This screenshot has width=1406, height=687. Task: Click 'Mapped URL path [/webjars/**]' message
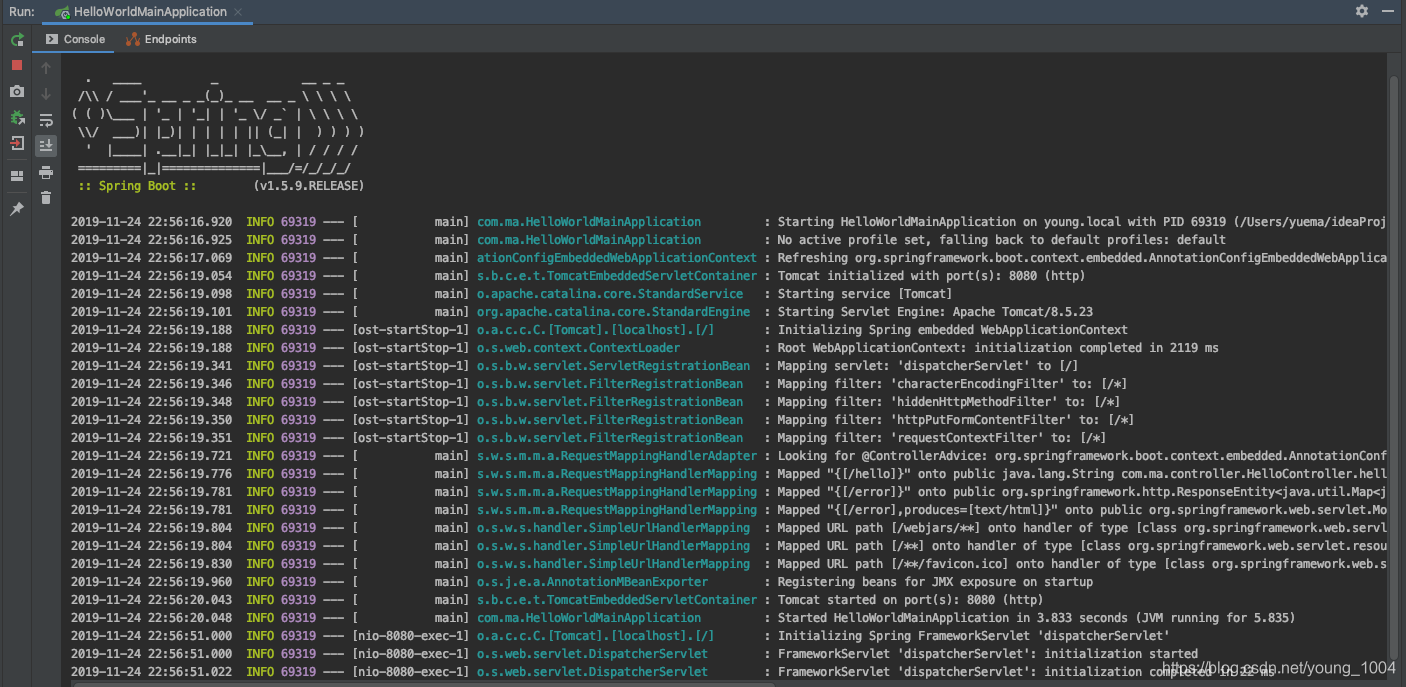879,528
